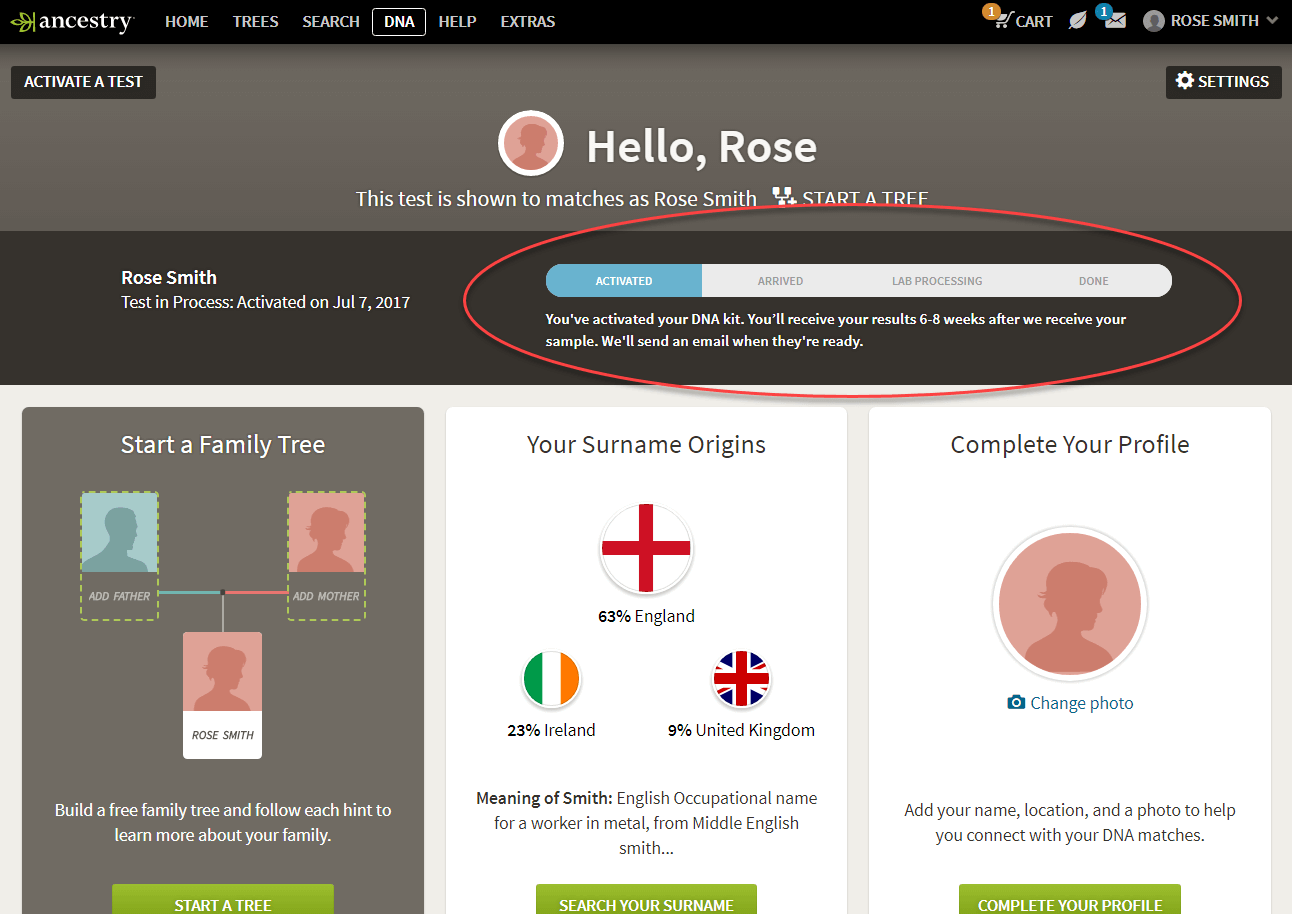This screenshot has width=1292, height=914.
Task: Click the Your Surname Origins heading
Action: [x=646, y=445]
